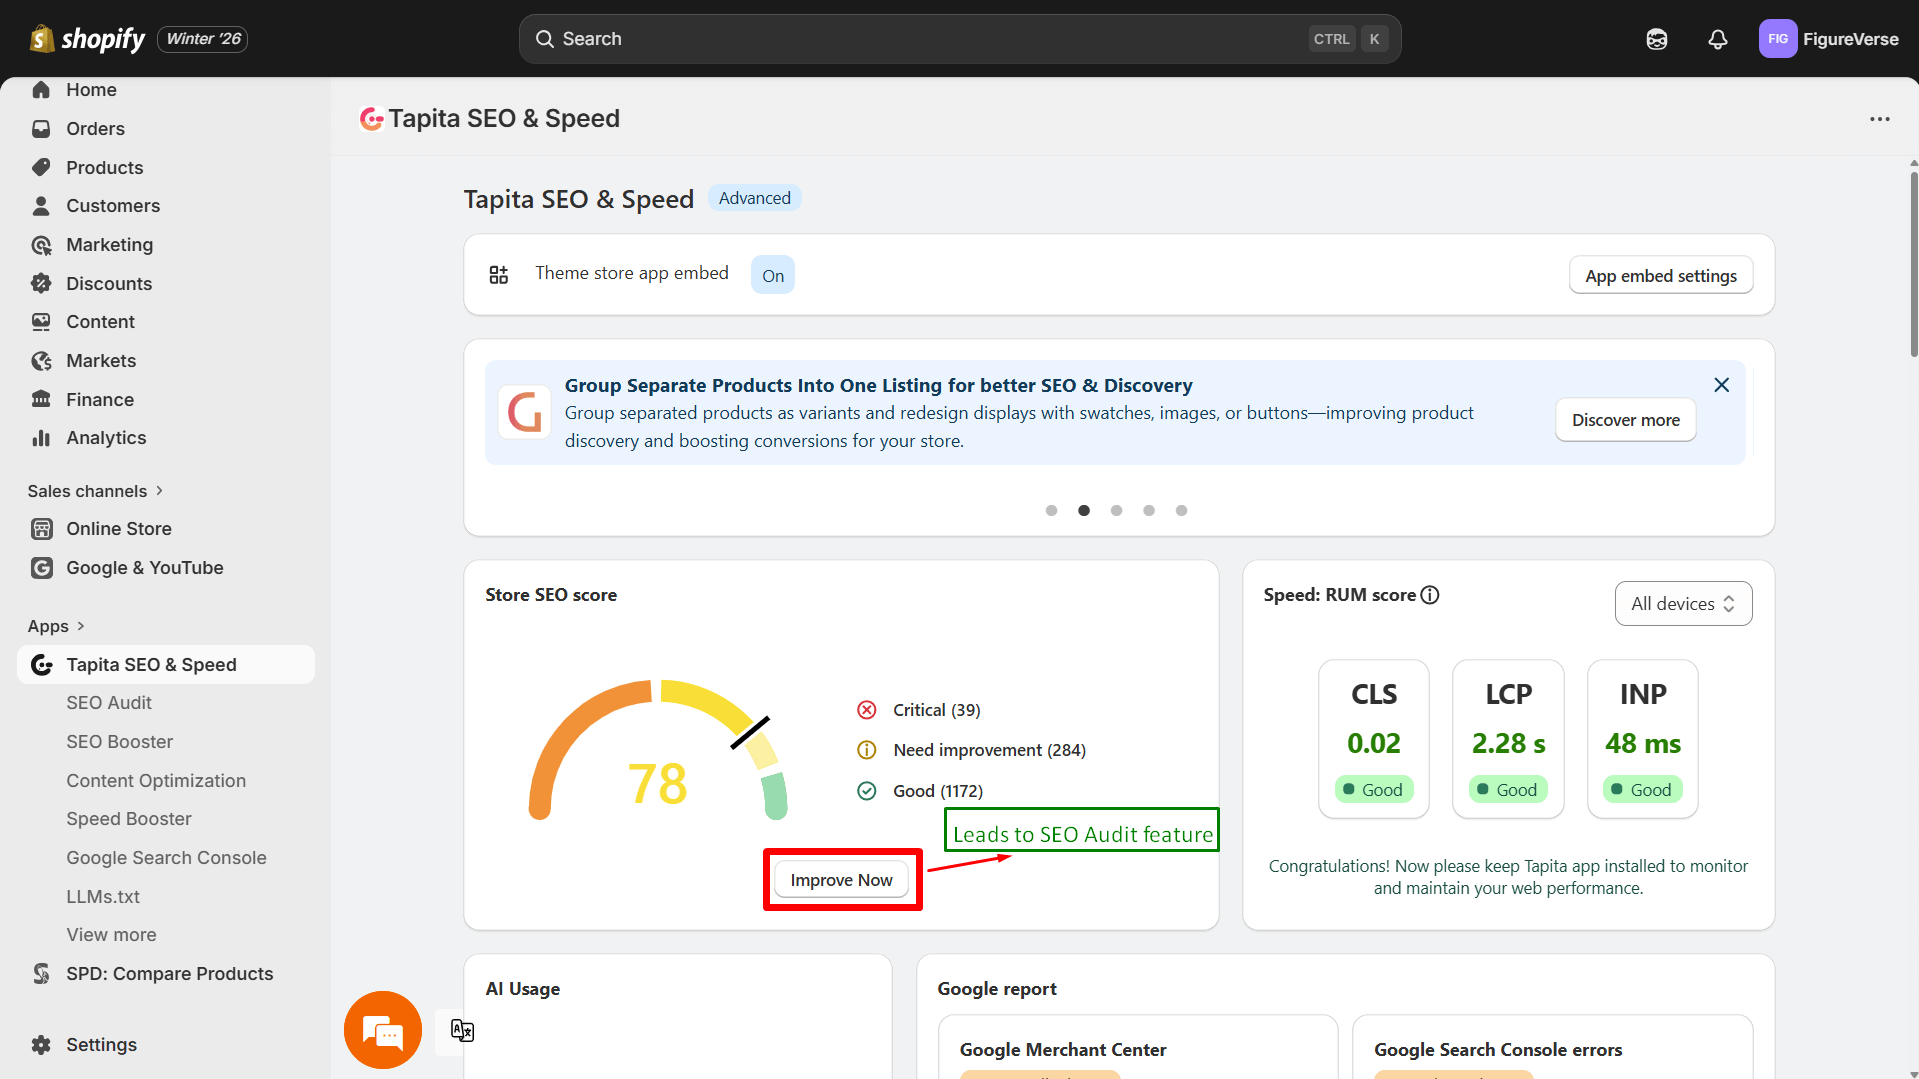
Task: Click the INP 48 ms score card
Action: [1643, 739]
